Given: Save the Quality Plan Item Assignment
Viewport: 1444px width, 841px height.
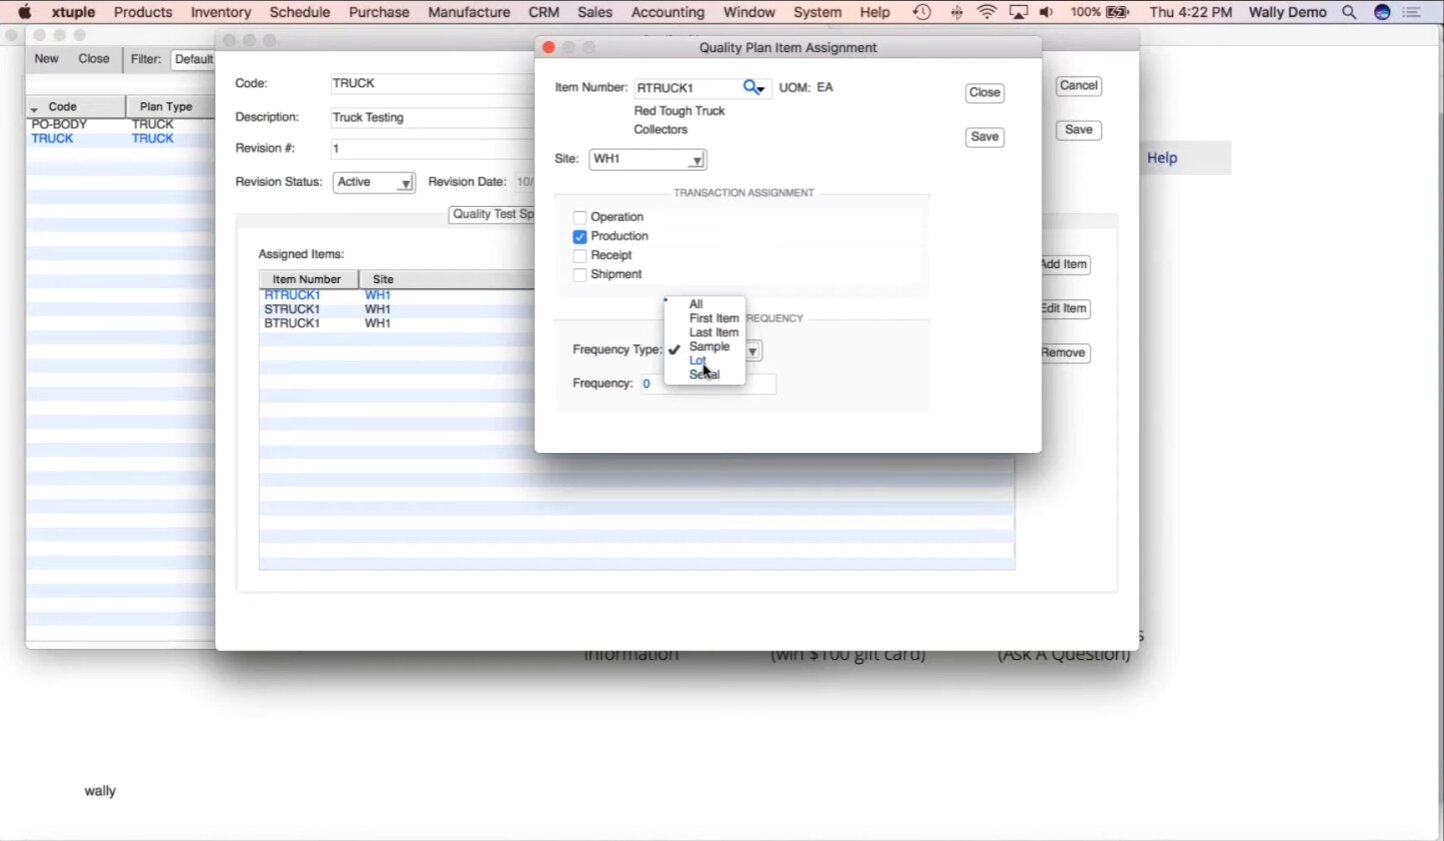Looking at the screenshot, I should (x=984, y=137).
